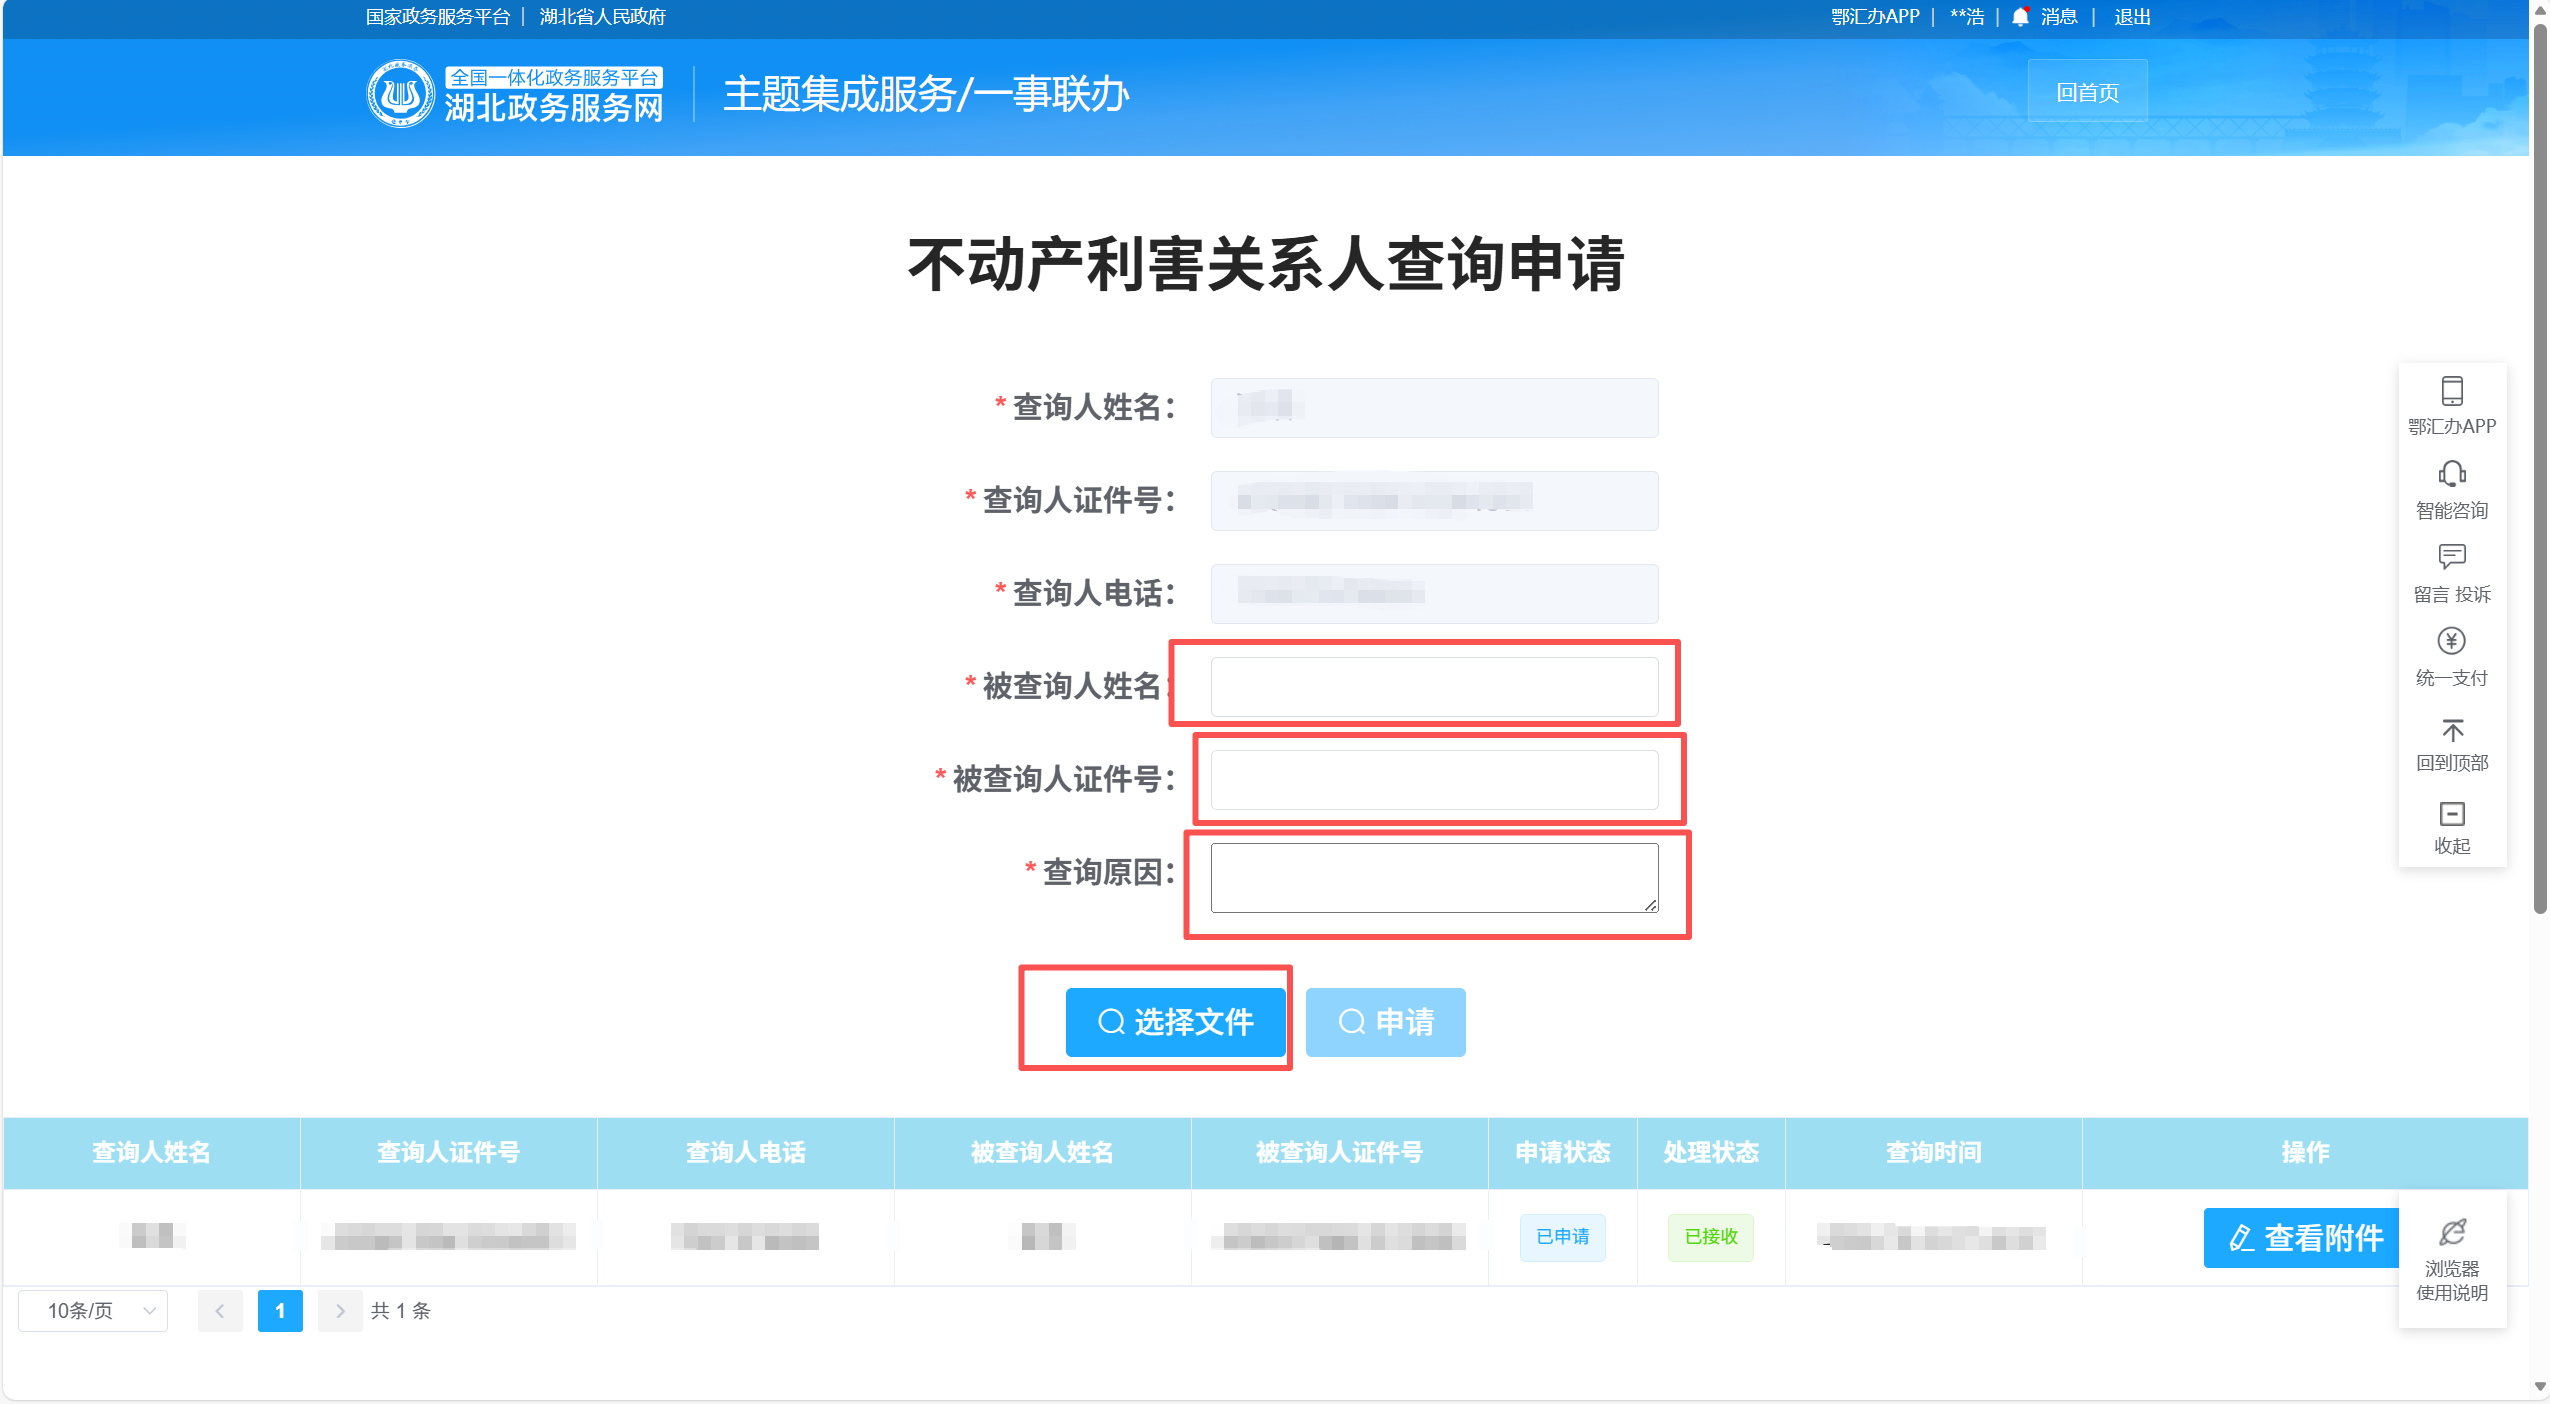Click the 回到顶部 up-arrow icon
2550x1404 pixels.
point(2451,730)
